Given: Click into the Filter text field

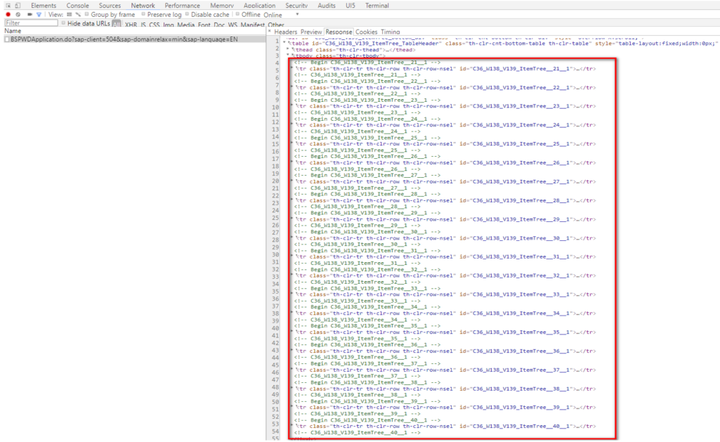Looking at the screenshot, I should [x=31, y=23].
